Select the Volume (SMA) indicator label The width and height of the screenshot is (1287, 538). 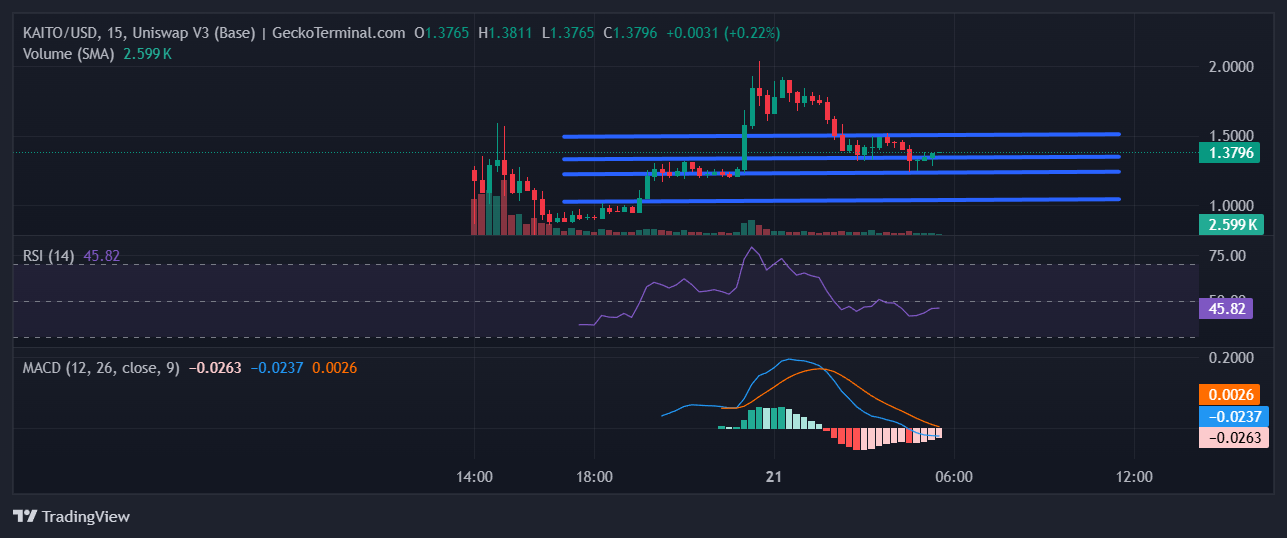point(69,53)
